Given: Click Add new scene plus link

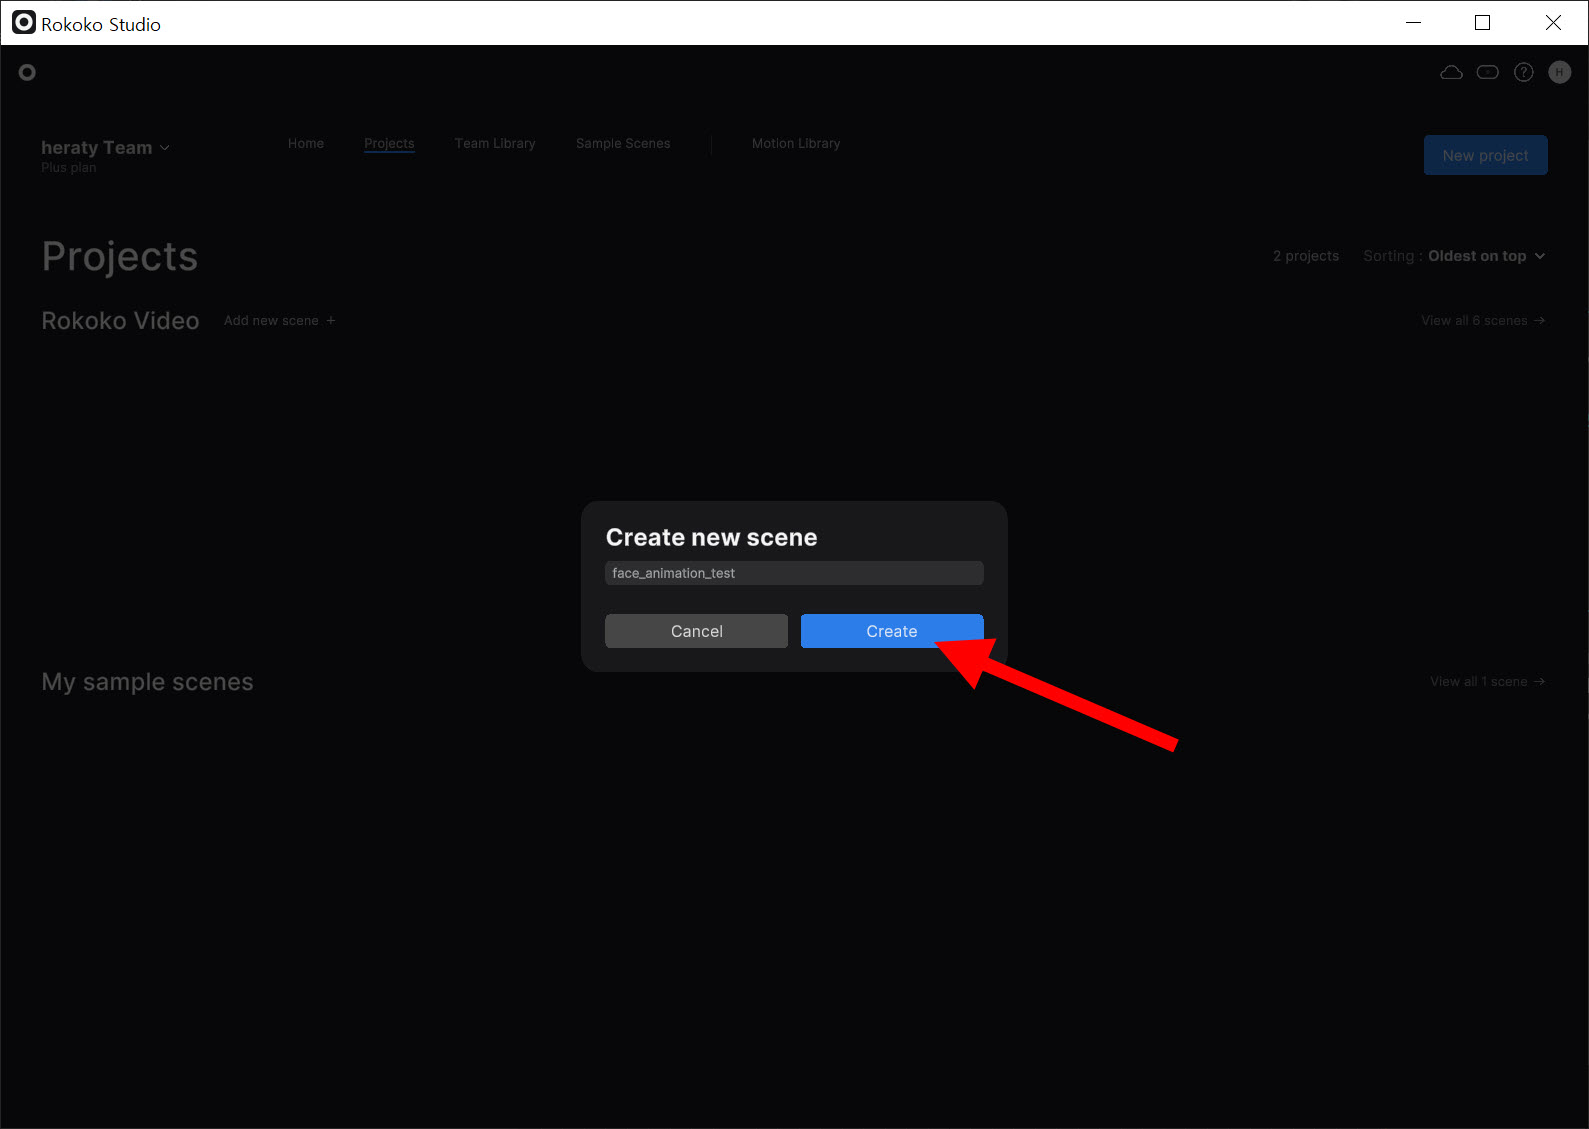Looking at the screenshot, I should coord(280,320).
